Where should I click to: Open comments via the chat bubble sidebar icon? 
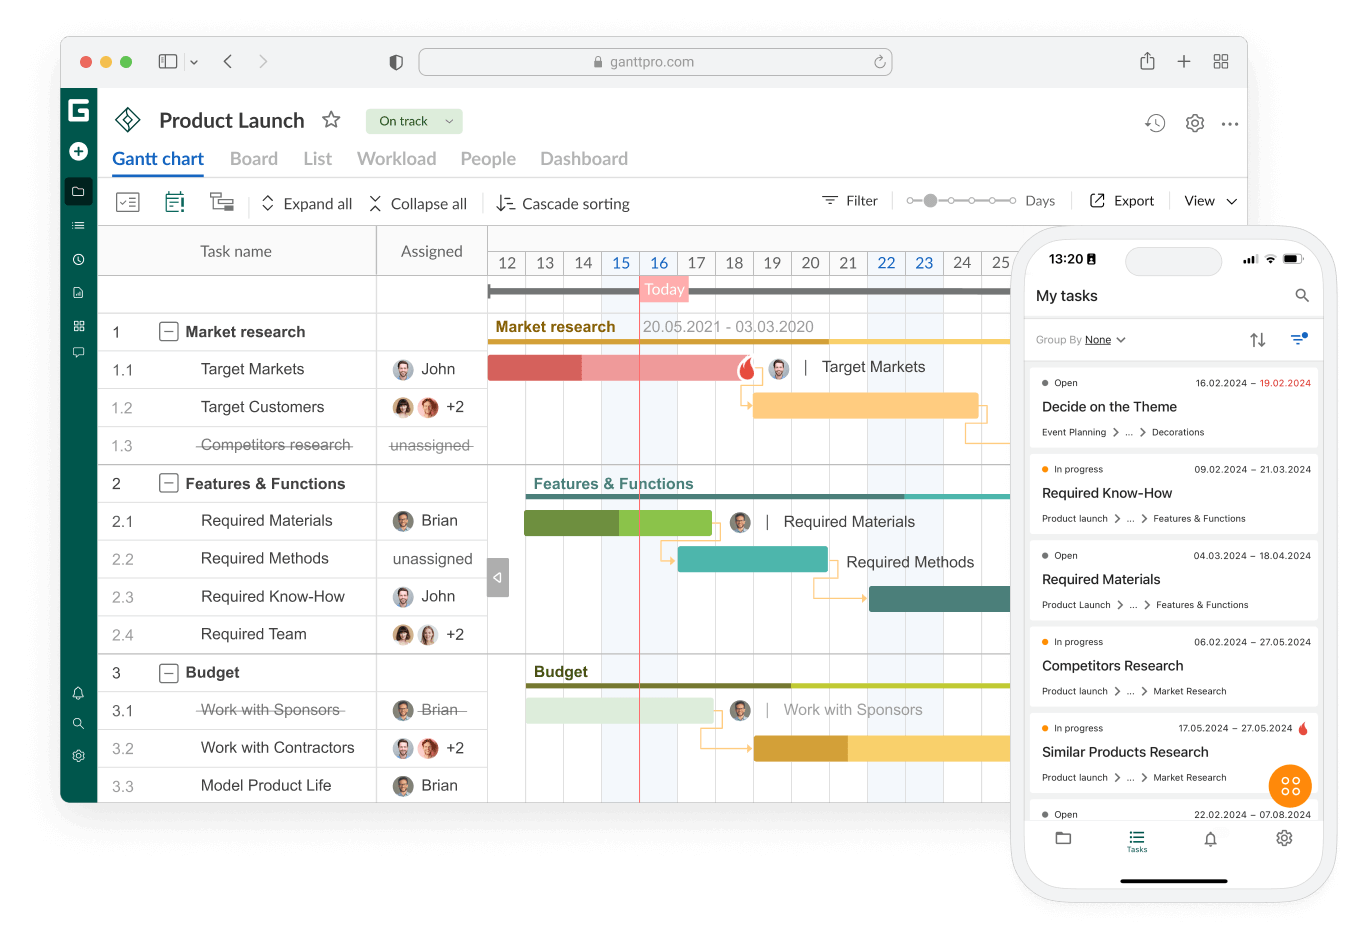[78, 352]
